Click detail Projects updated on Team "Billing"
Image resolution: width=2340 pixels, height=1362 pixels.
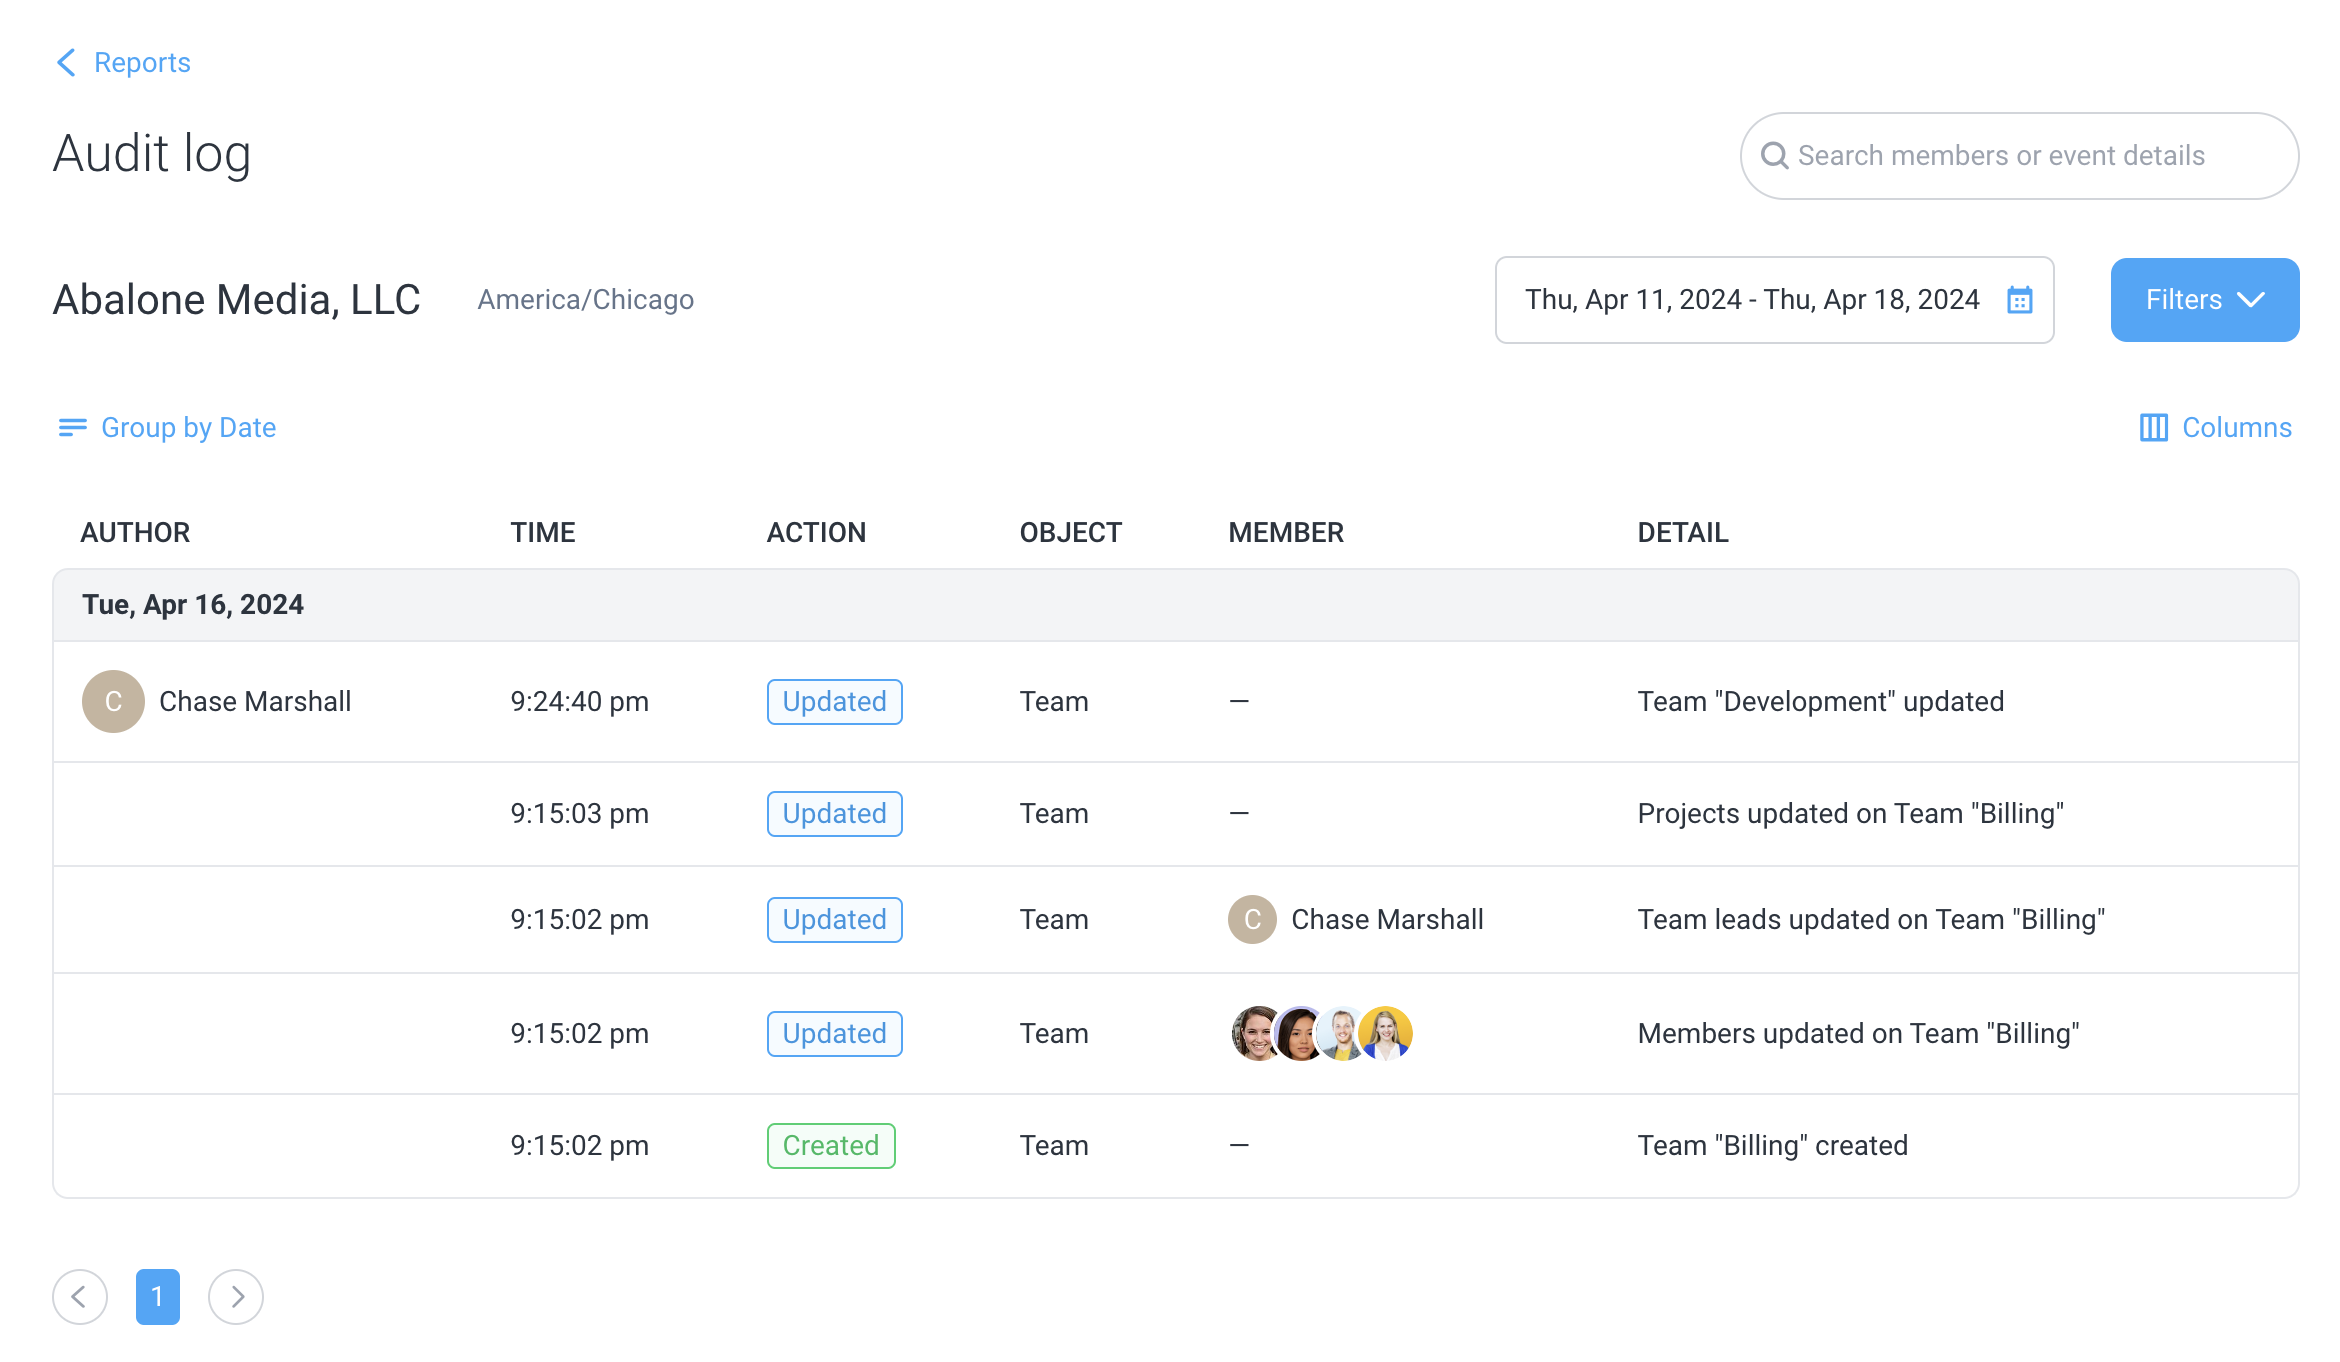pyautogui.click(x=1850, y=814)
